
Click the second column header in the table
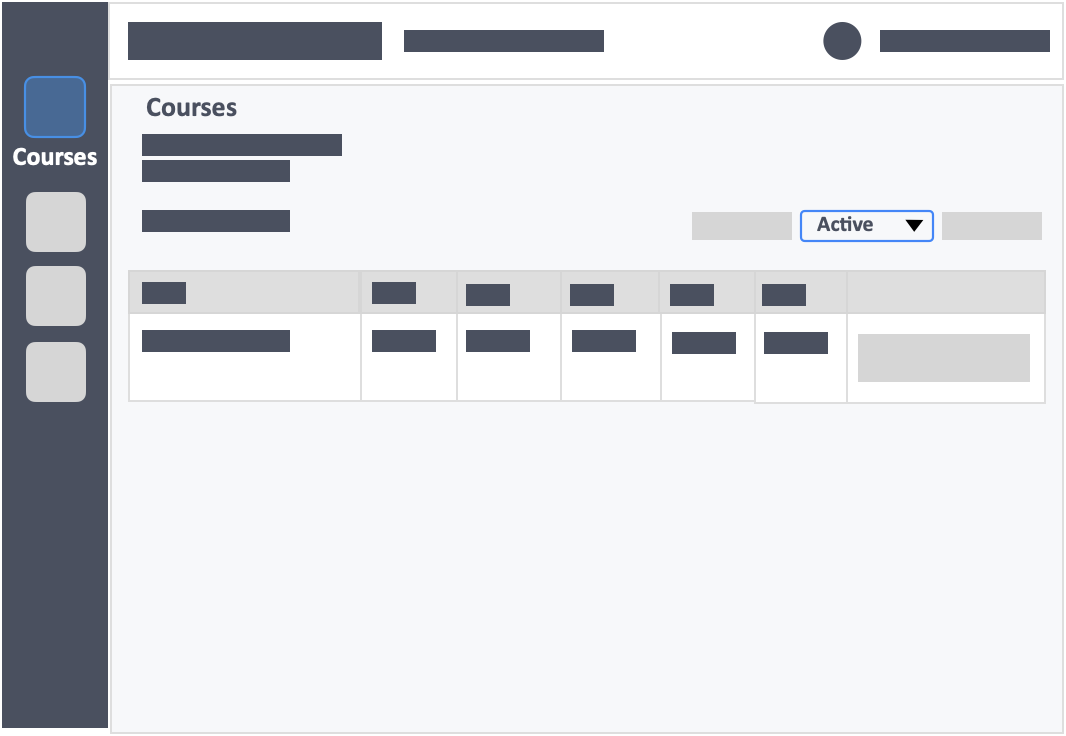point(394,293)
